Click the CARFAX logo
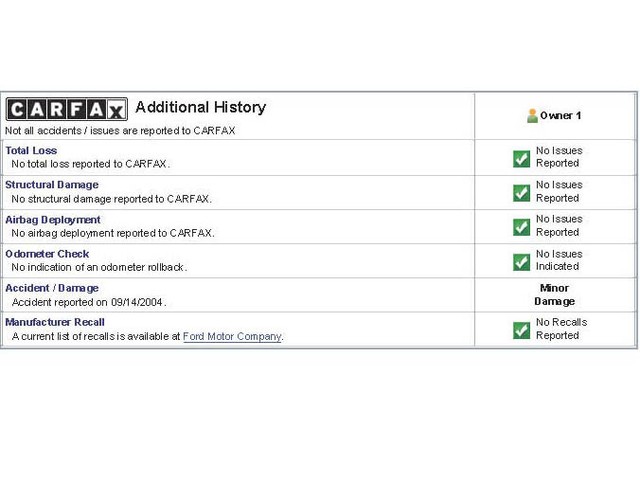The width and height of the screenshot is (640, 480). coord(66,109)
